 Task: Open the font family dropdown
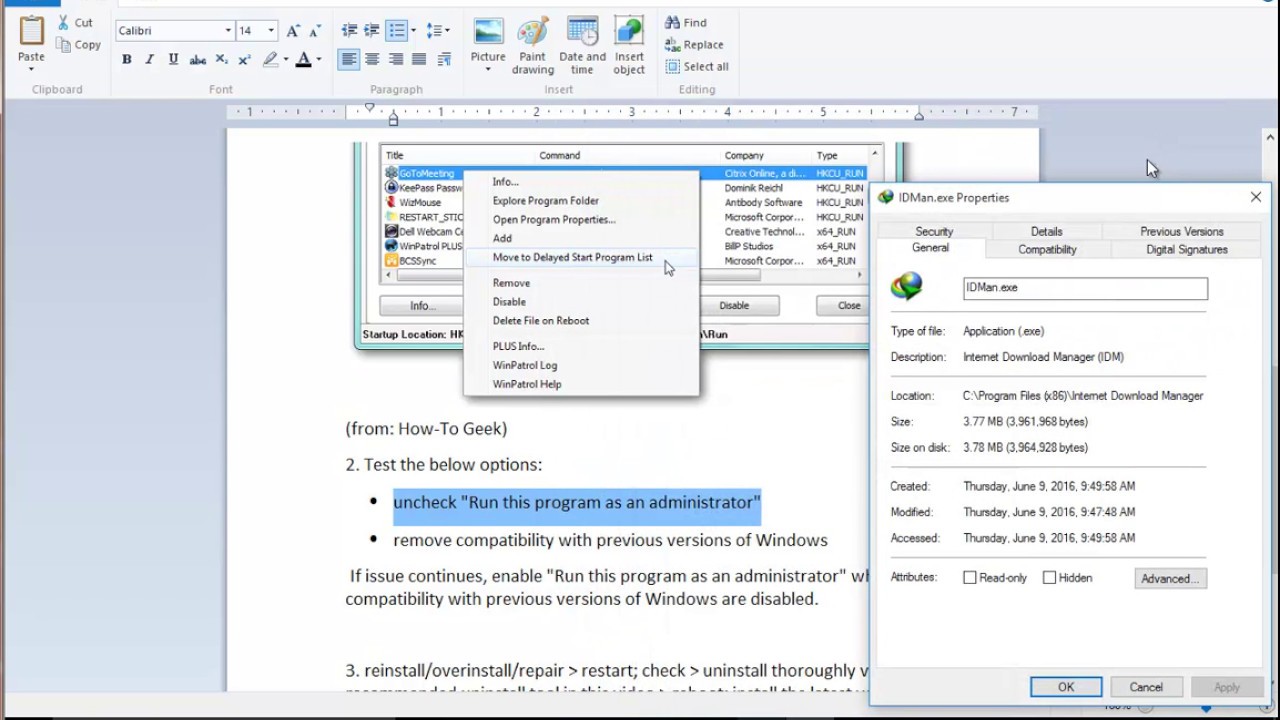[x=228, y=31]
